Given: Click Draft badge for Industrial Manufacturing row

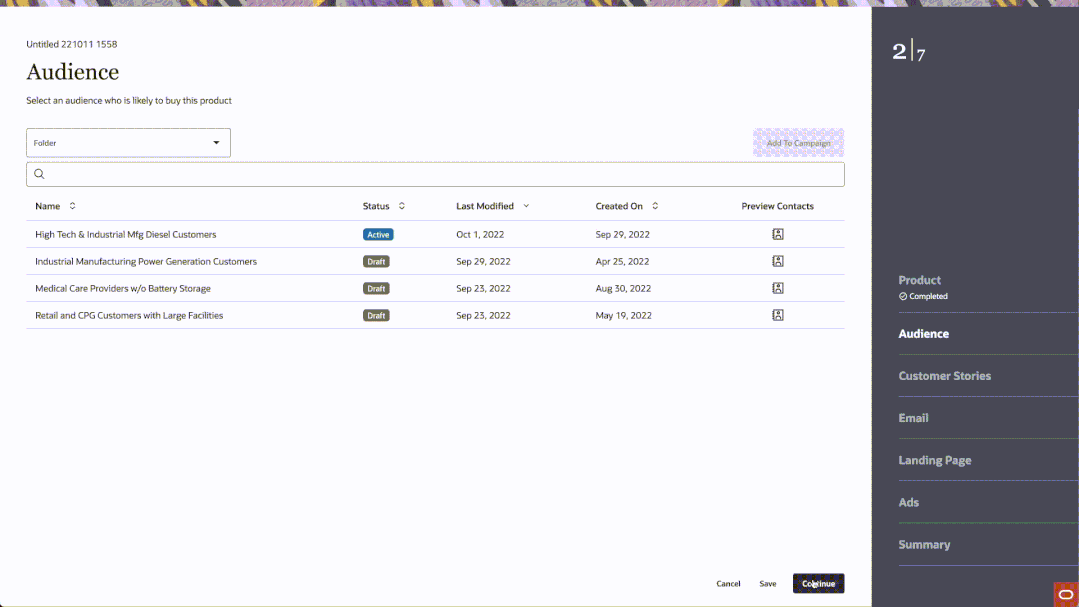Looking at the screenshot, I should point(376,262).
